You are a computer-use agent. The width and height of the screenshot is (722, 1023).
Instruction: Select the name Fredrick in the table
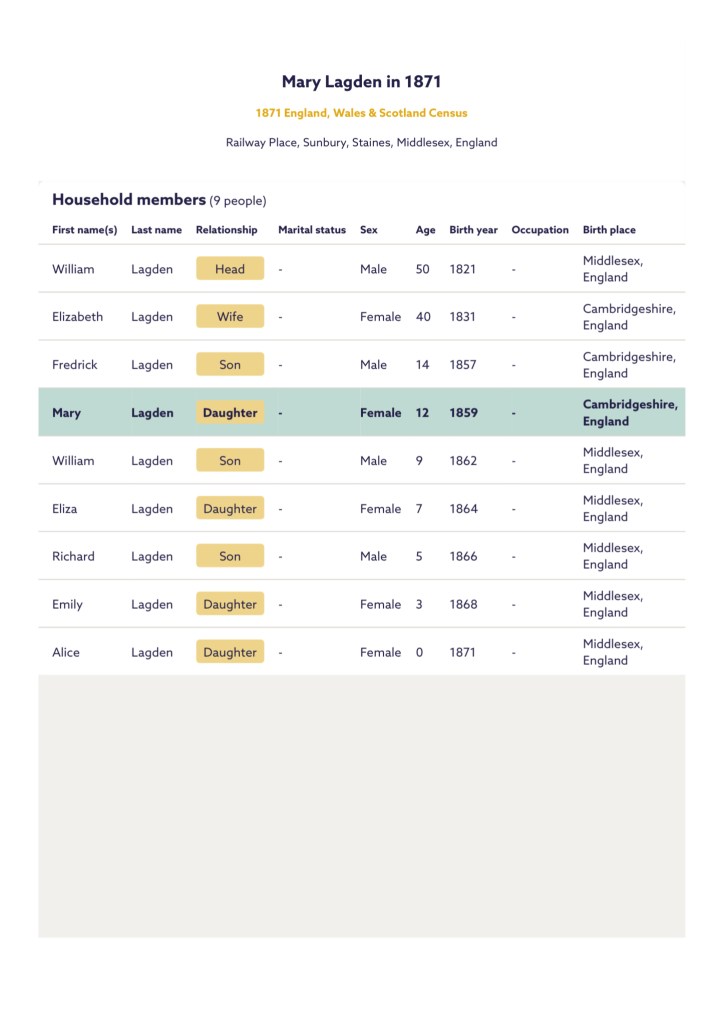click(75, 365)
